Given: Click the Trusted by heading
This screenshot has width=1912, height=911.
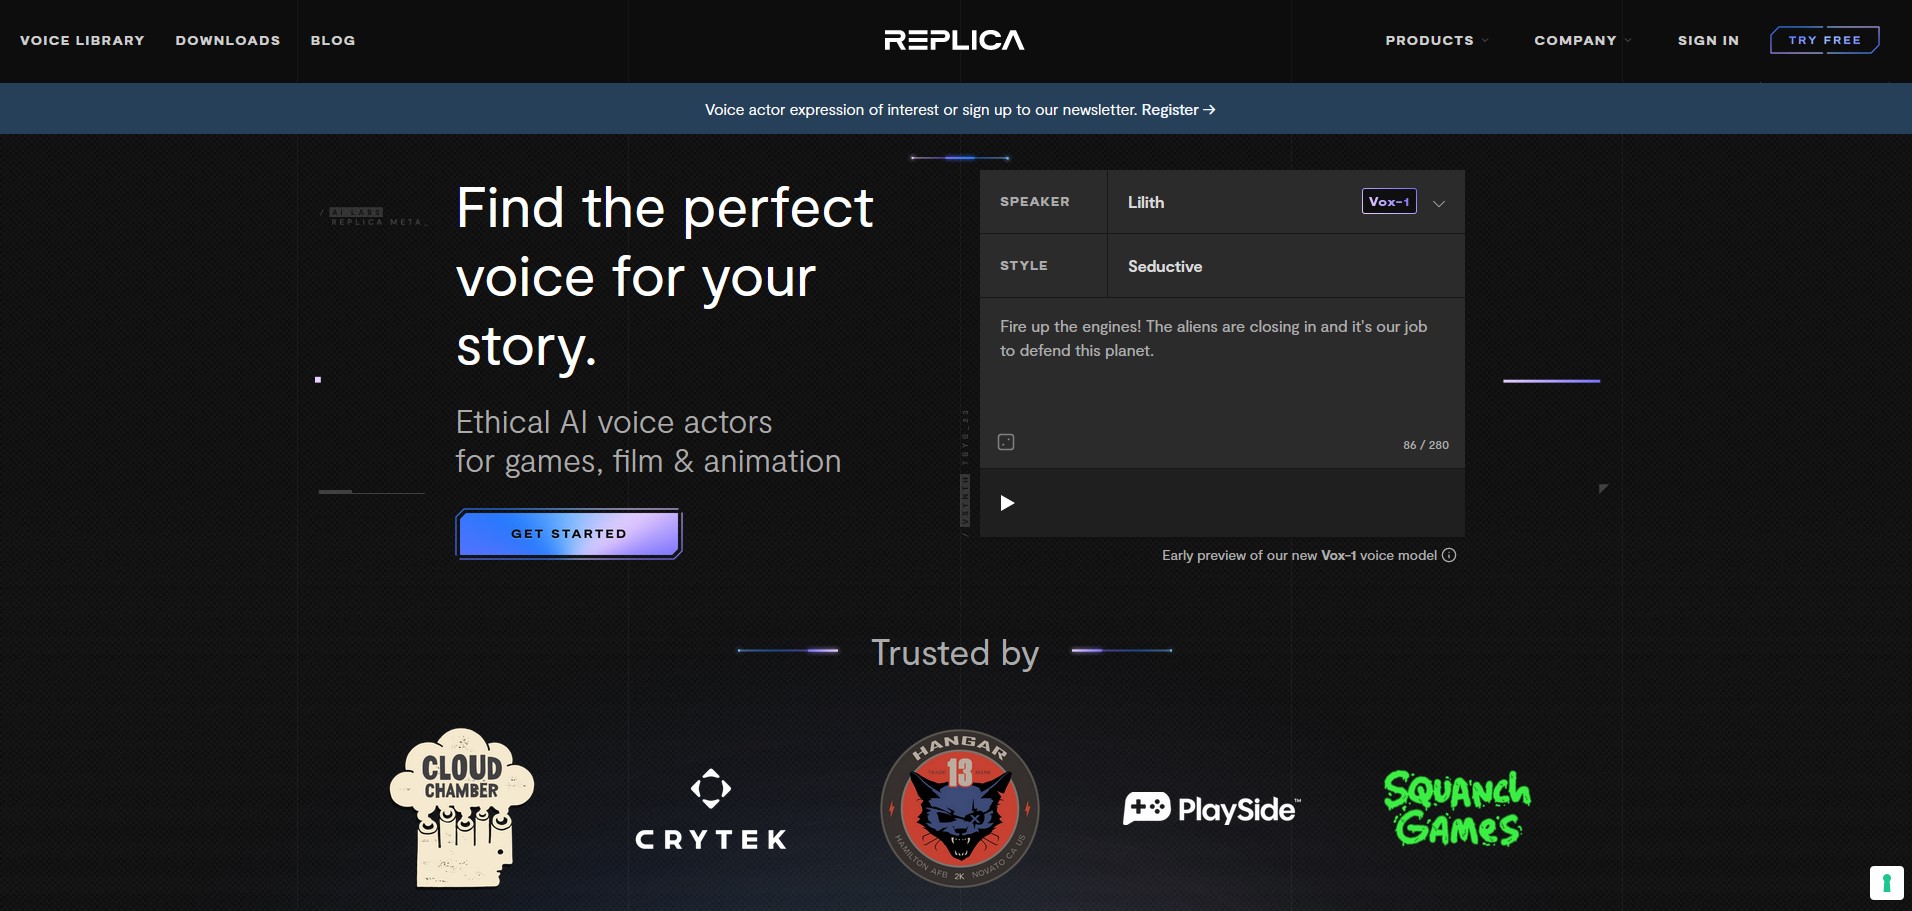Looking at the screenshot, I should coord(955,652).
